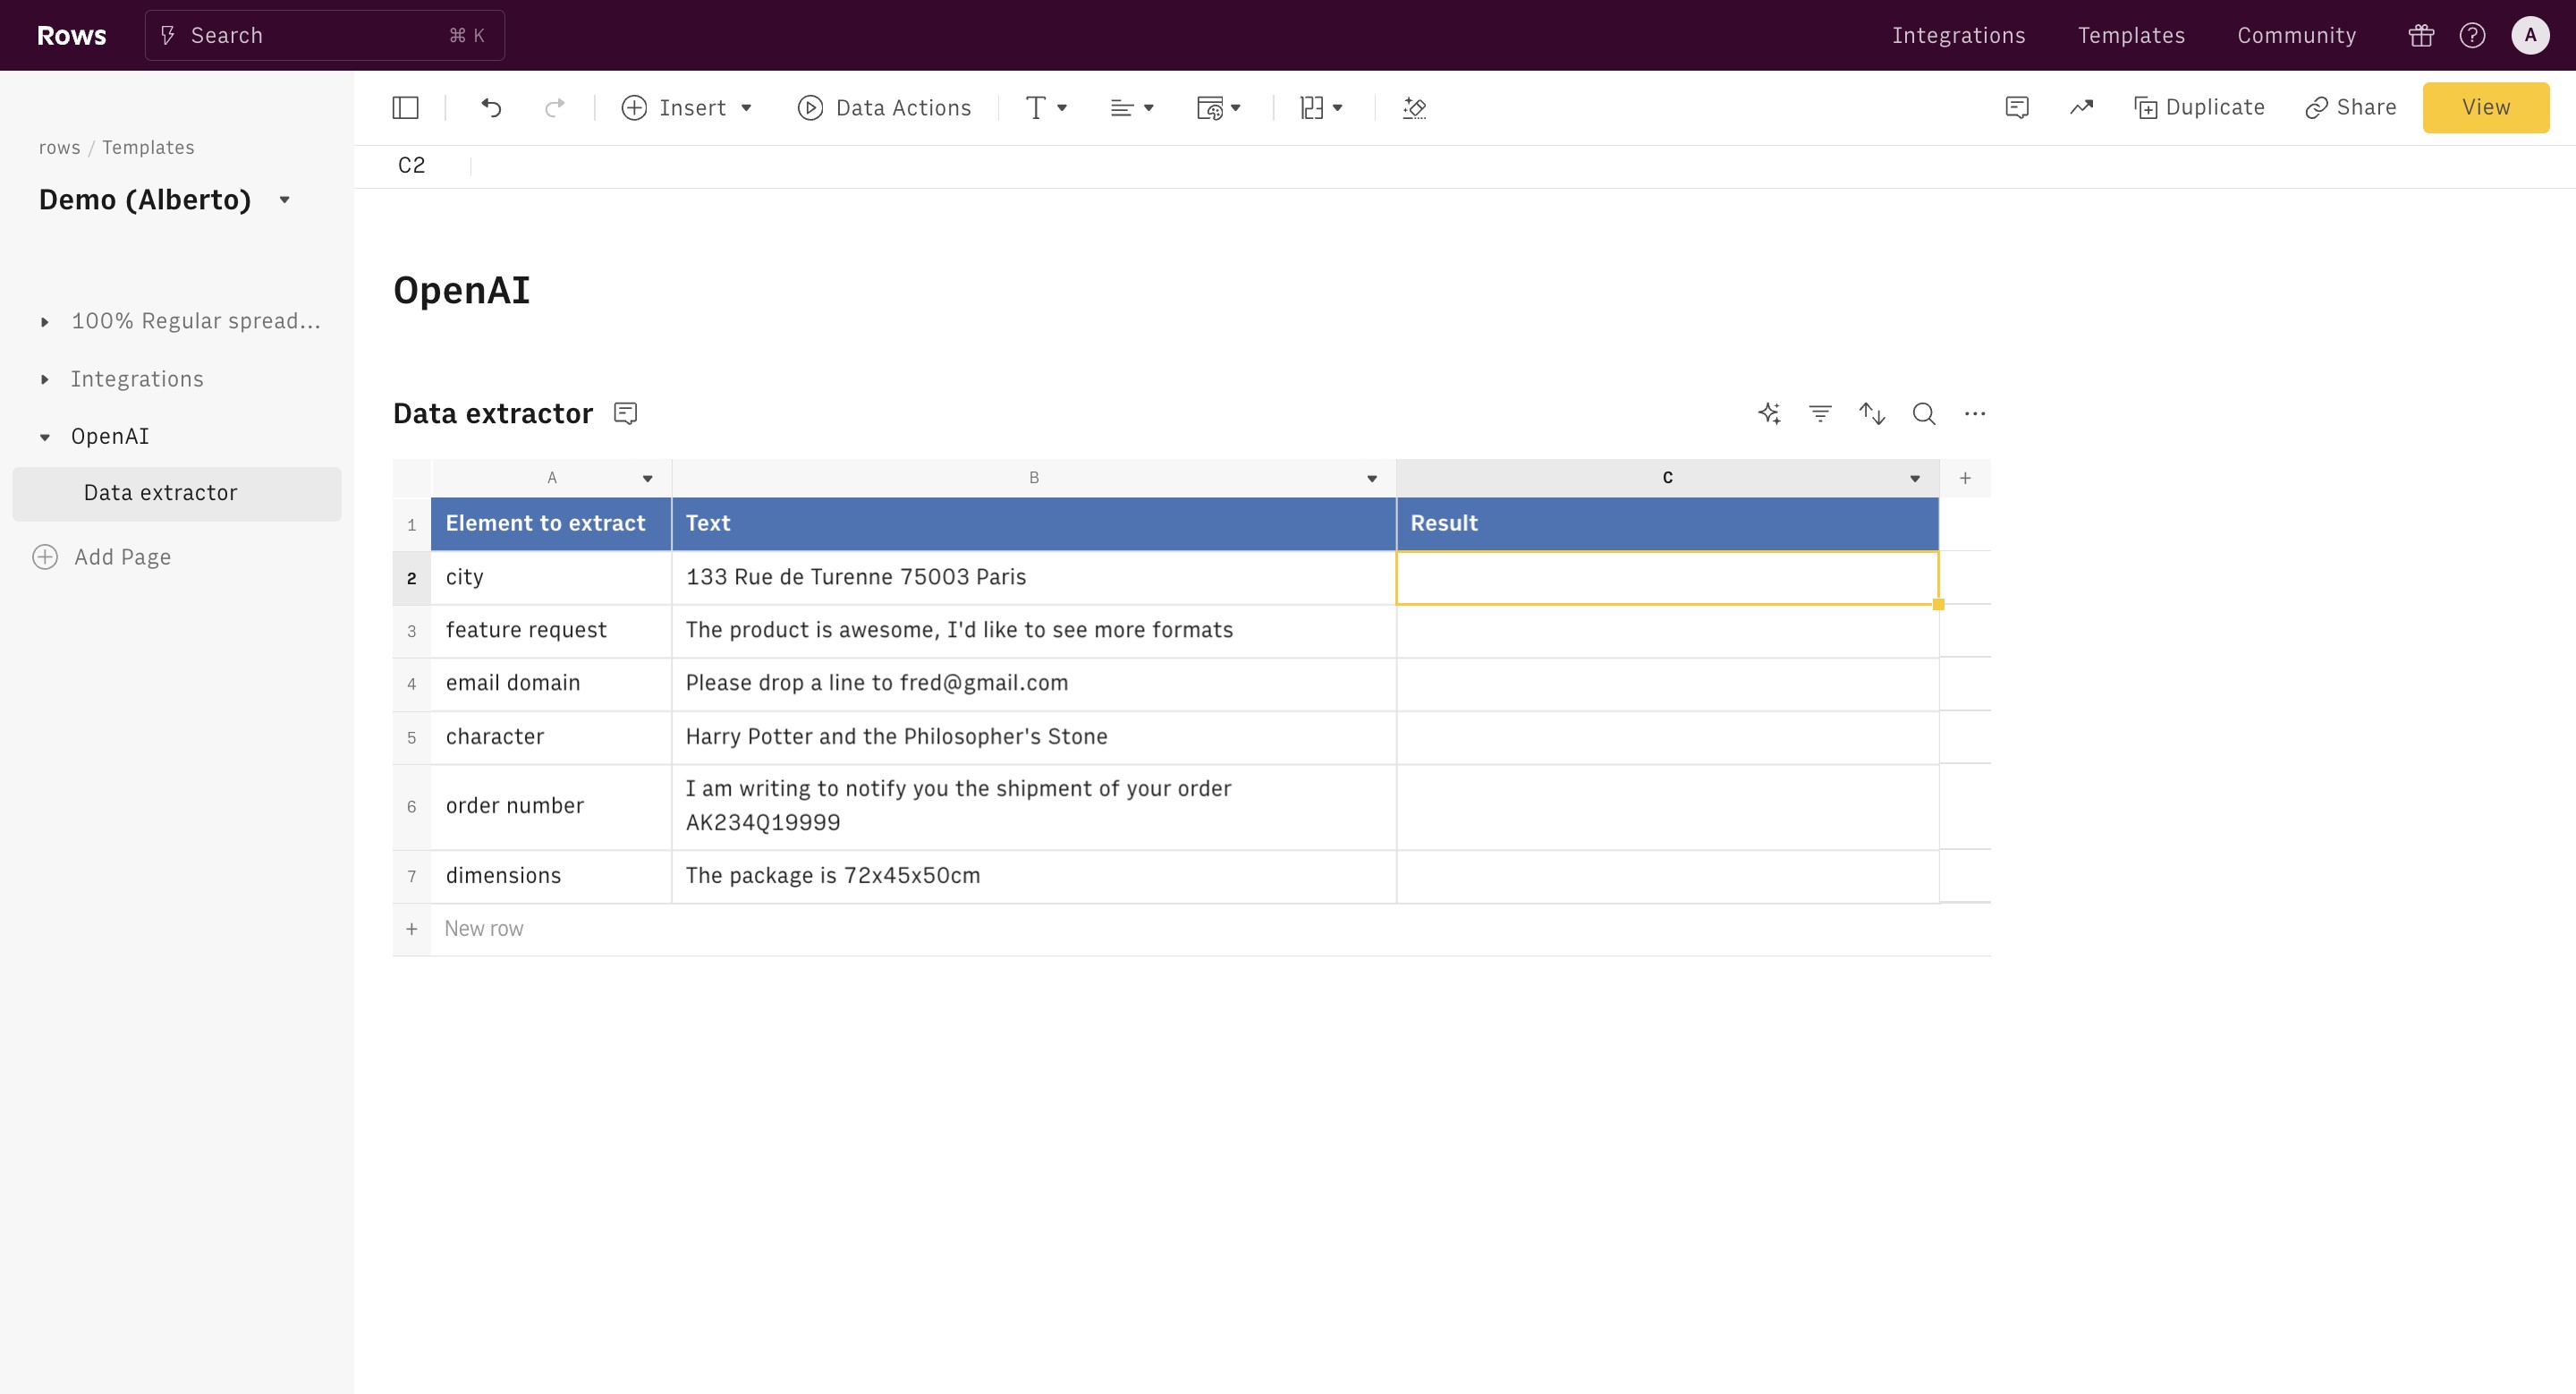The height and width of the screenshot is (1394, 2576).
Task: Open Community in top navigation
Action: pos(2296,35)
